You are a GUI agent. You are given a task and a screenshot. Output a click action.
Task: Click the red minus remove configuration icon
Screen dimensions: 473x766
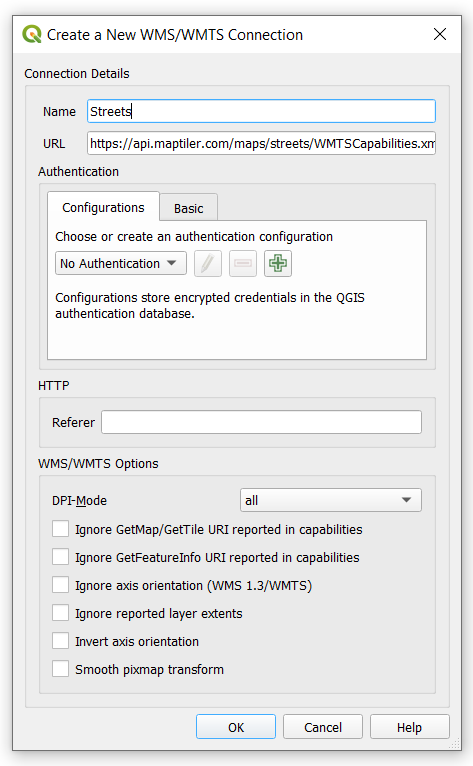pyautogui.click(x=243, y=264)
